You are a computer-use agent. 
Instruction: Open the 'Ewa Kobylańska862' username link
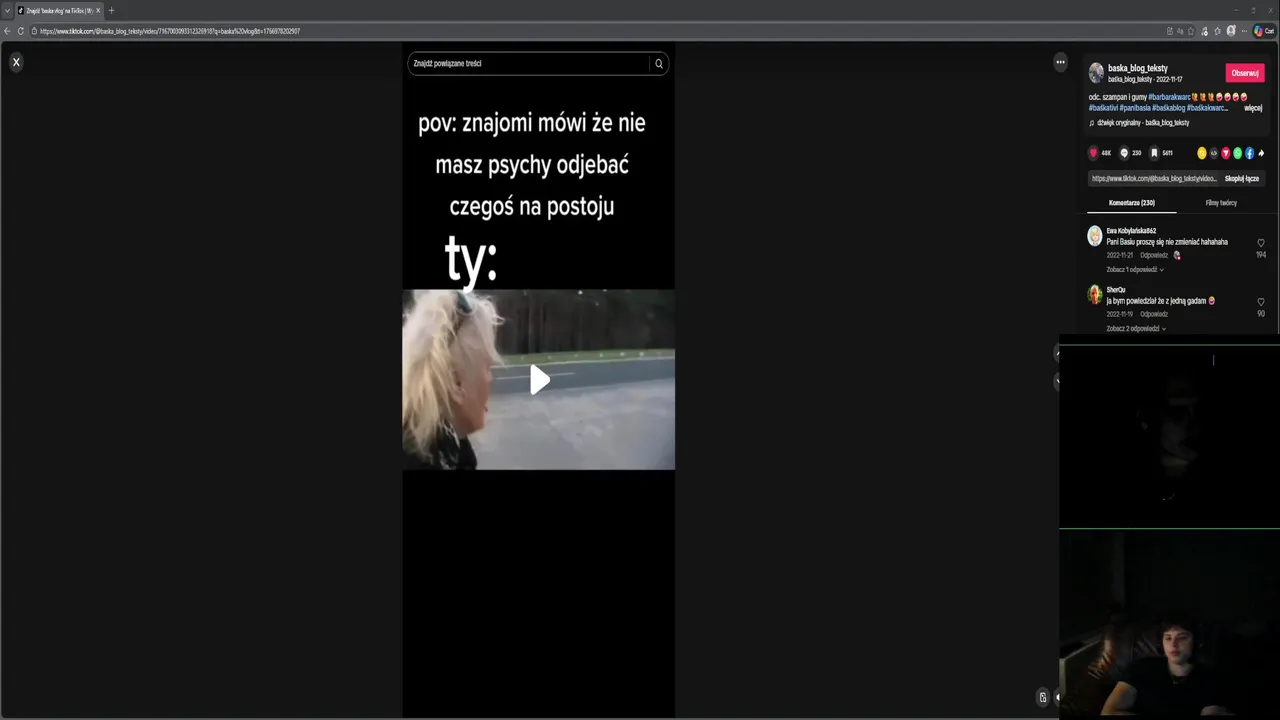(x=1131, y=231)
